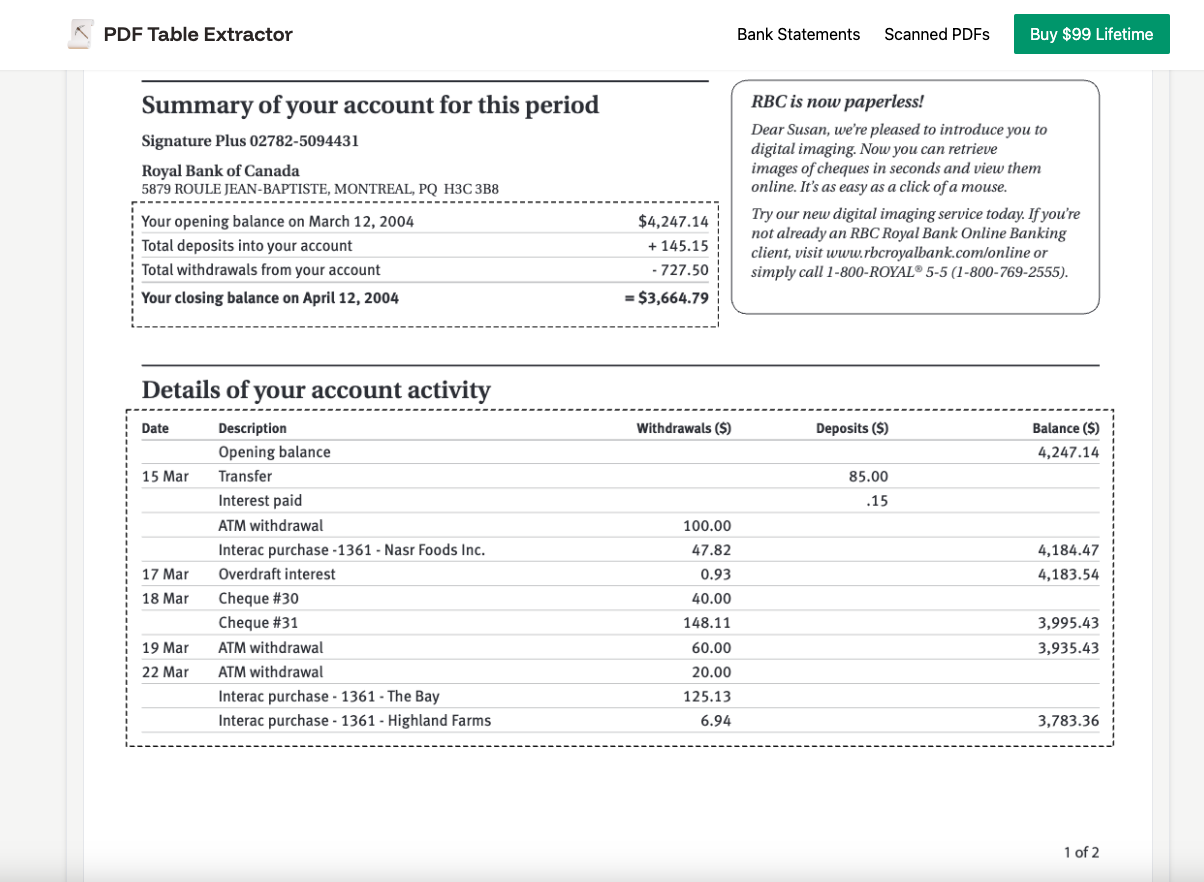Click the balance 4,183.54
The width and height of the screenshot is (1204, 882).
point(1069,574)
